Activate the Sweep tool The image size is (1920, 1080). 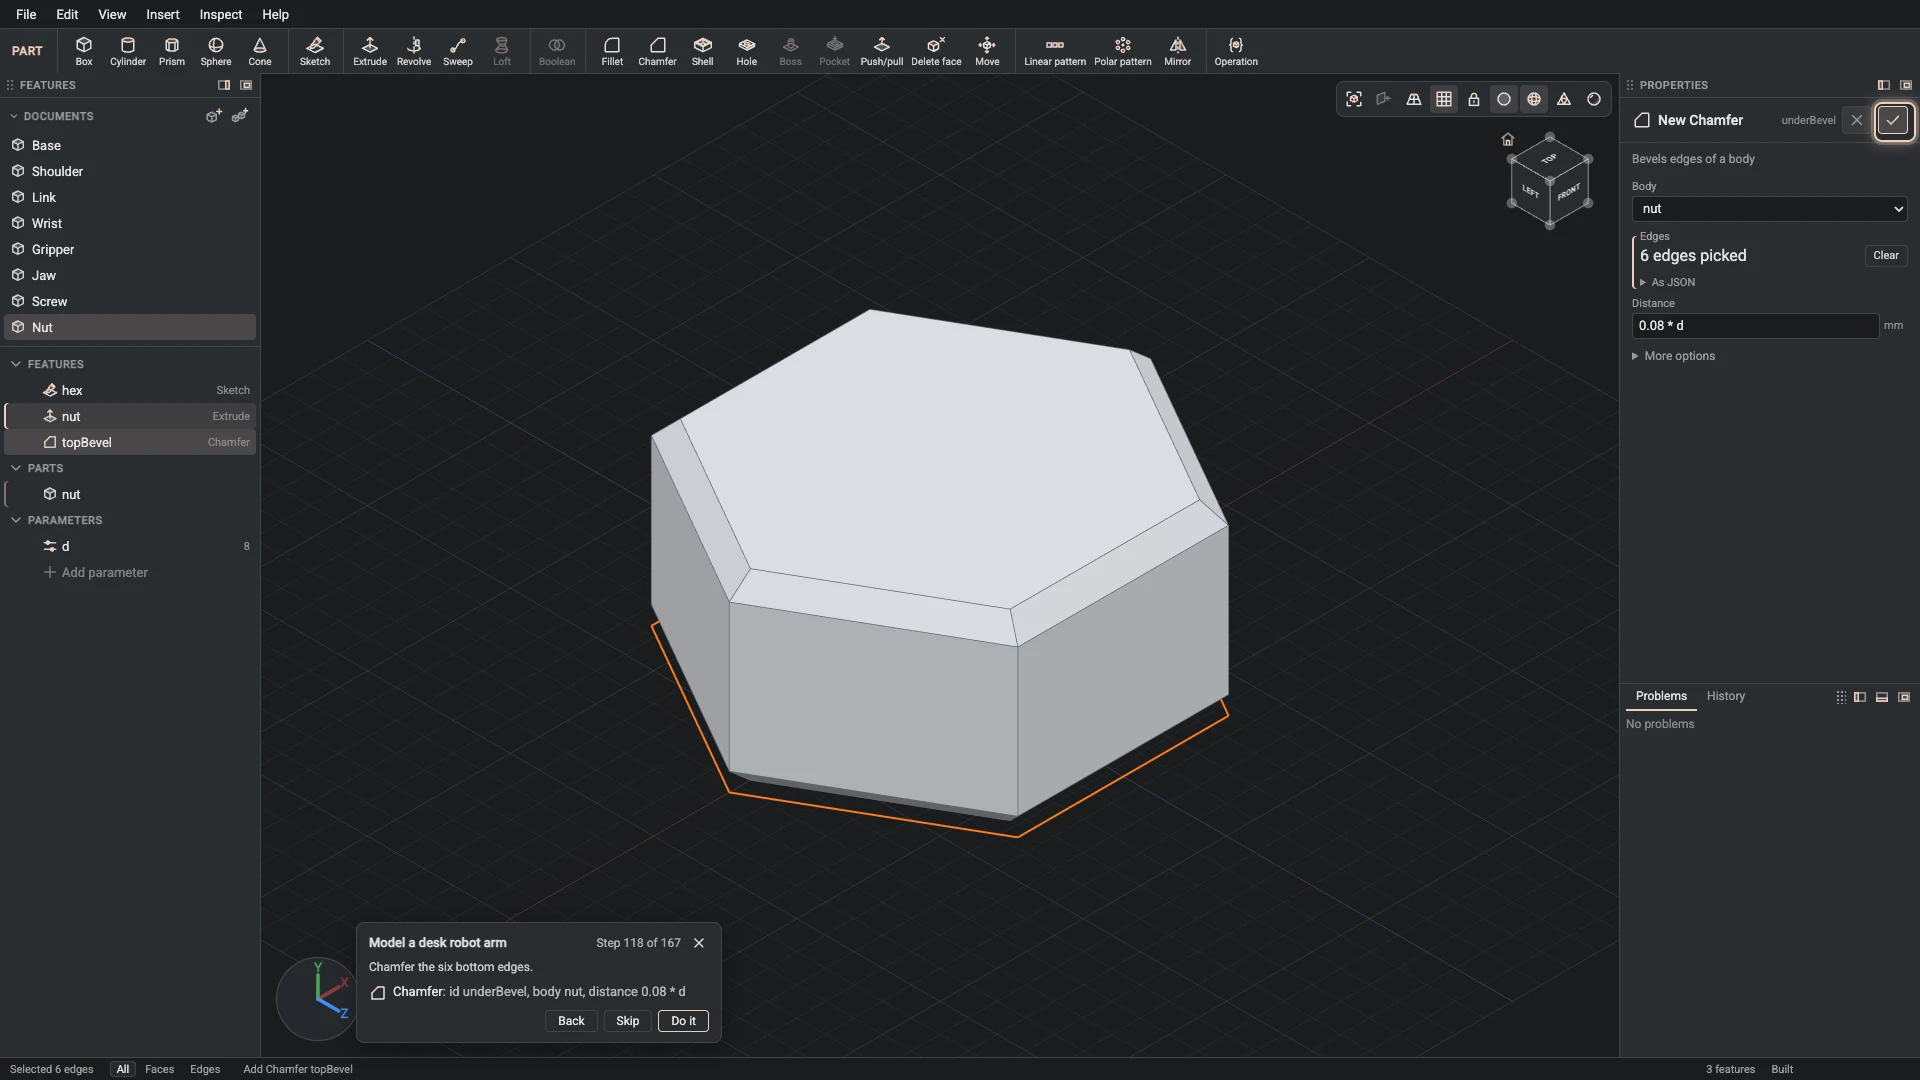click(x=458, y=51)
